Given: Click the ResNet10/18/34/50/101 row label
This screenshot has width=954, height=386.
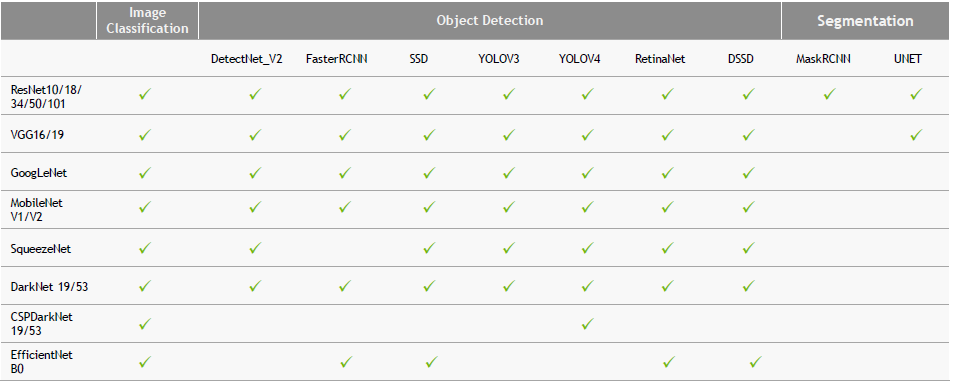Looking at the screenshot, I should click(46, 97).
